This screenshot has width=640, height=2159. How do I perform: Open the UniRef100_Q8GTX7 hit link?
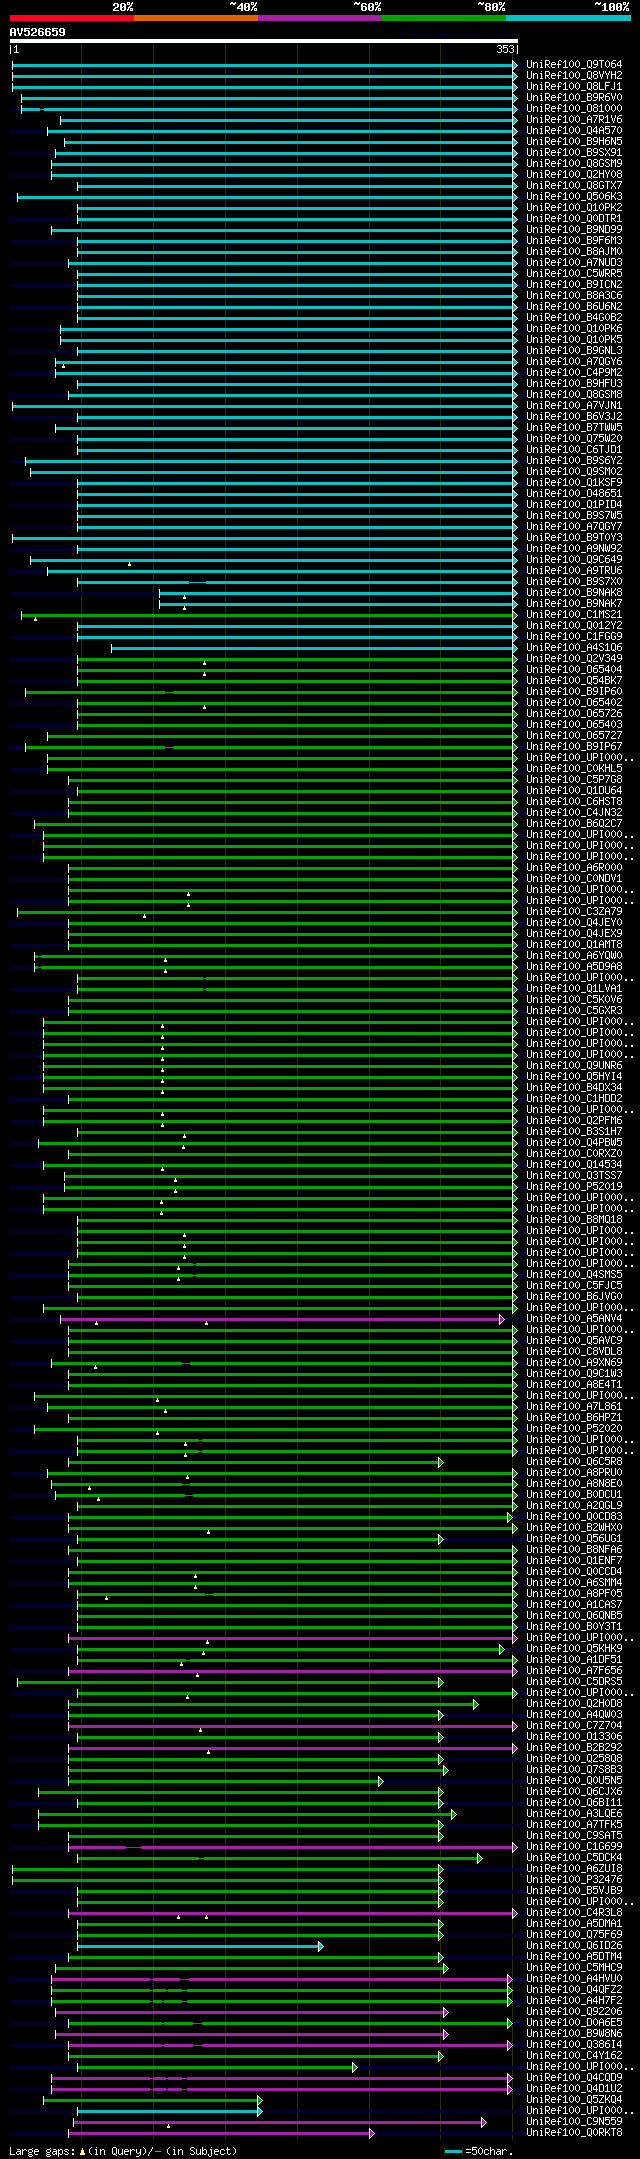pyautogui.click(x=574, y=186)
